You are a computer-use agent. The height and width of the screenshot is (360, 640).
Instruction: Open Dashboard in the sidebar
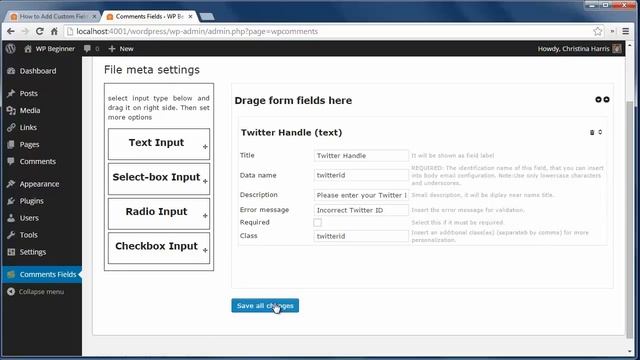[x=38, y=71]
